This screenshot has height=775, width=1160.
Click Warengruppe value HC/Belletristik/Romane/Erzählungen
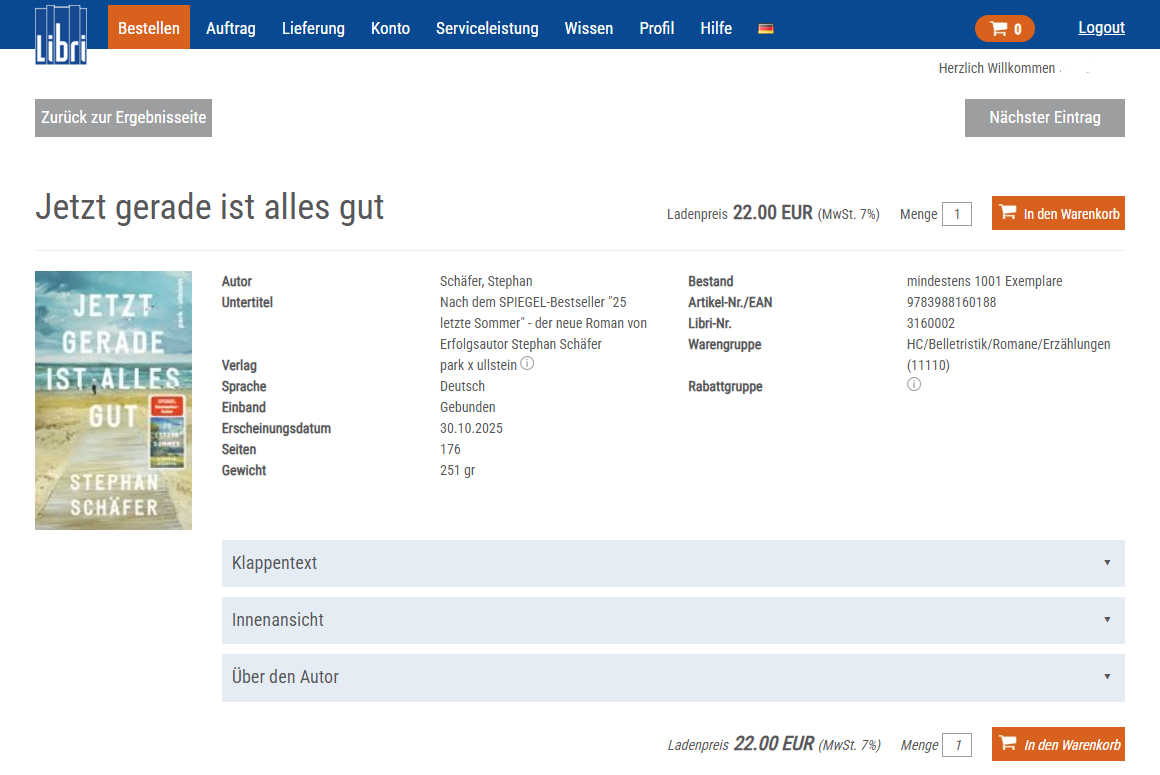[1008, 344]
